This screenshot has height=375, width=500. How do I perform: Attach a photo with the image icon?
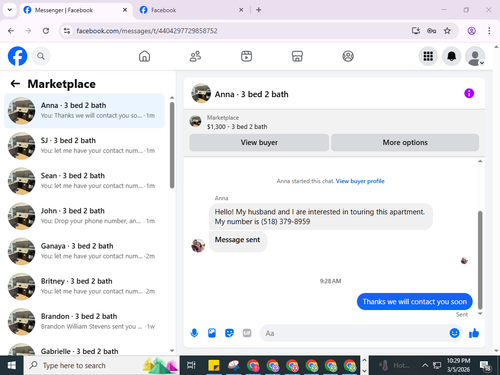(212, 333)
